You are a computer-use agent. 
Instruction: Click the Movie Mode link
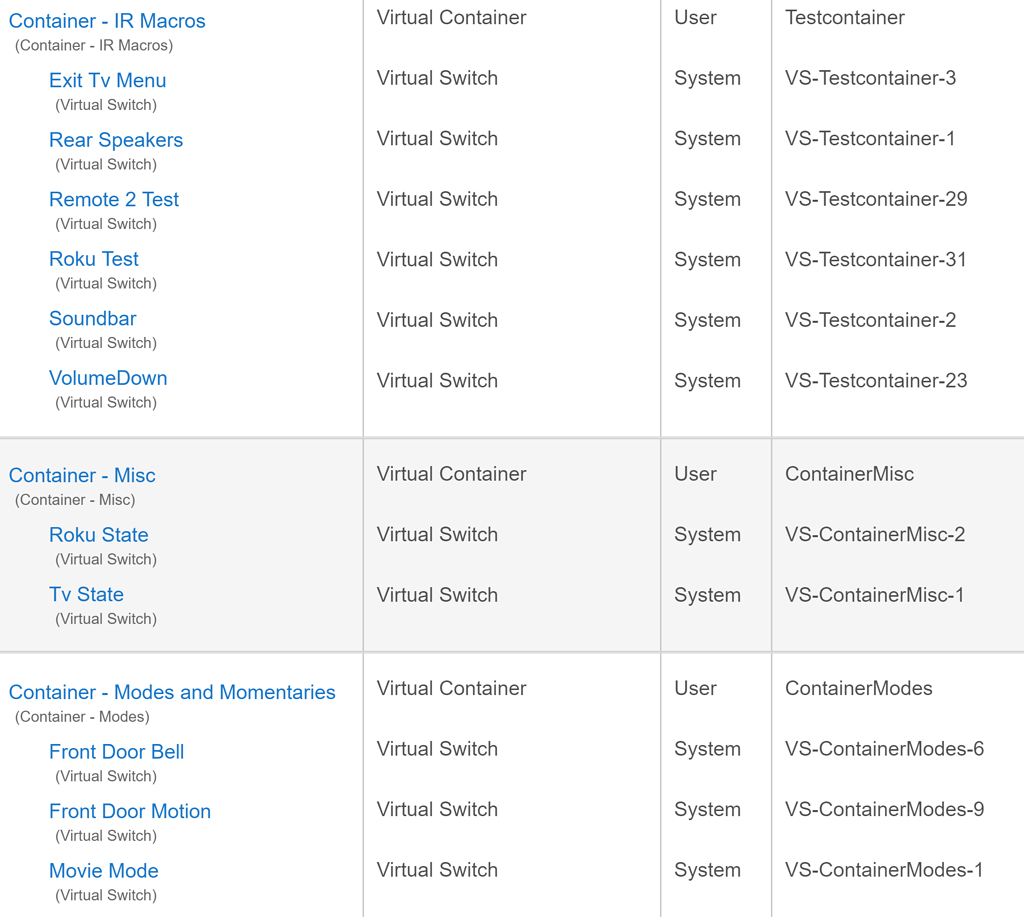[x=104, y=870]
